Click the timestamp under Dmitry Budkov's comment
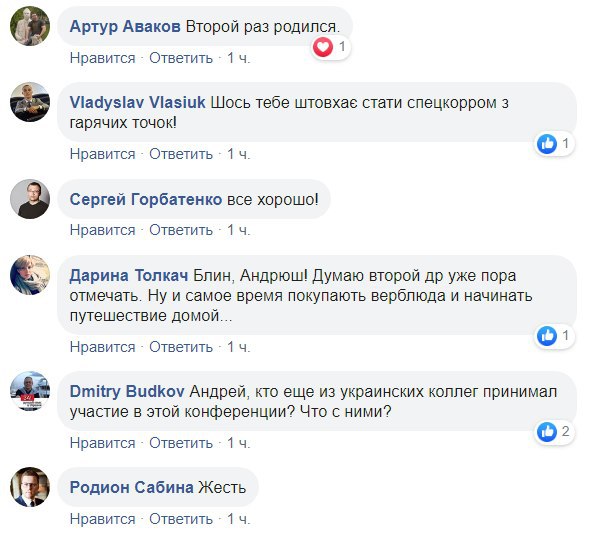 238,442
